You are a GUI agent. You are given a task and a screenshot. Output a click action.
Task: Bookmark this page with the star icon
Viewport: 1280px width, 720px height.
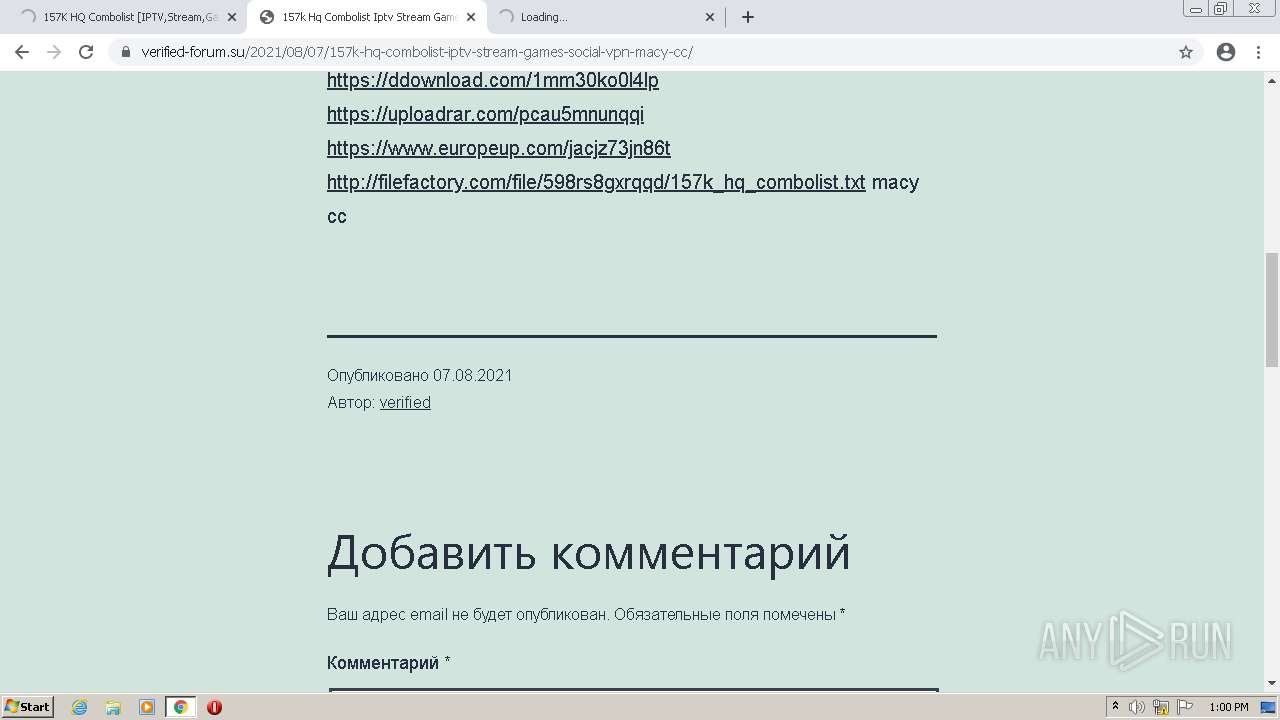(x=1186, y=52)
